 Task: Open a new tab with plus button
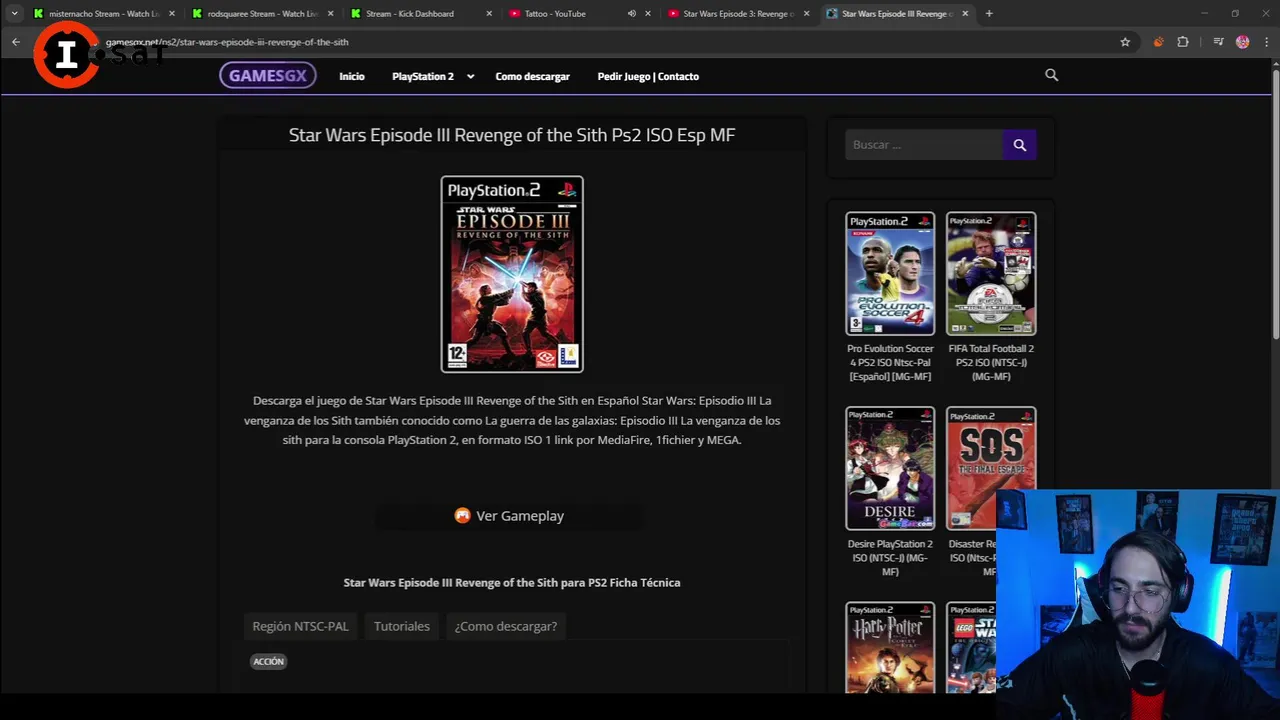pyautogui.click(x=989, y=13)
